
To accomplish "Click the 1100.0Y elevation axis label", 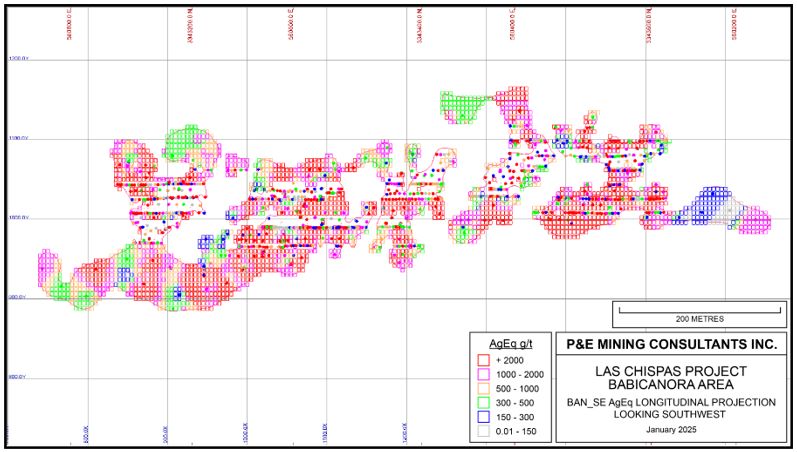I will (18, 138).
